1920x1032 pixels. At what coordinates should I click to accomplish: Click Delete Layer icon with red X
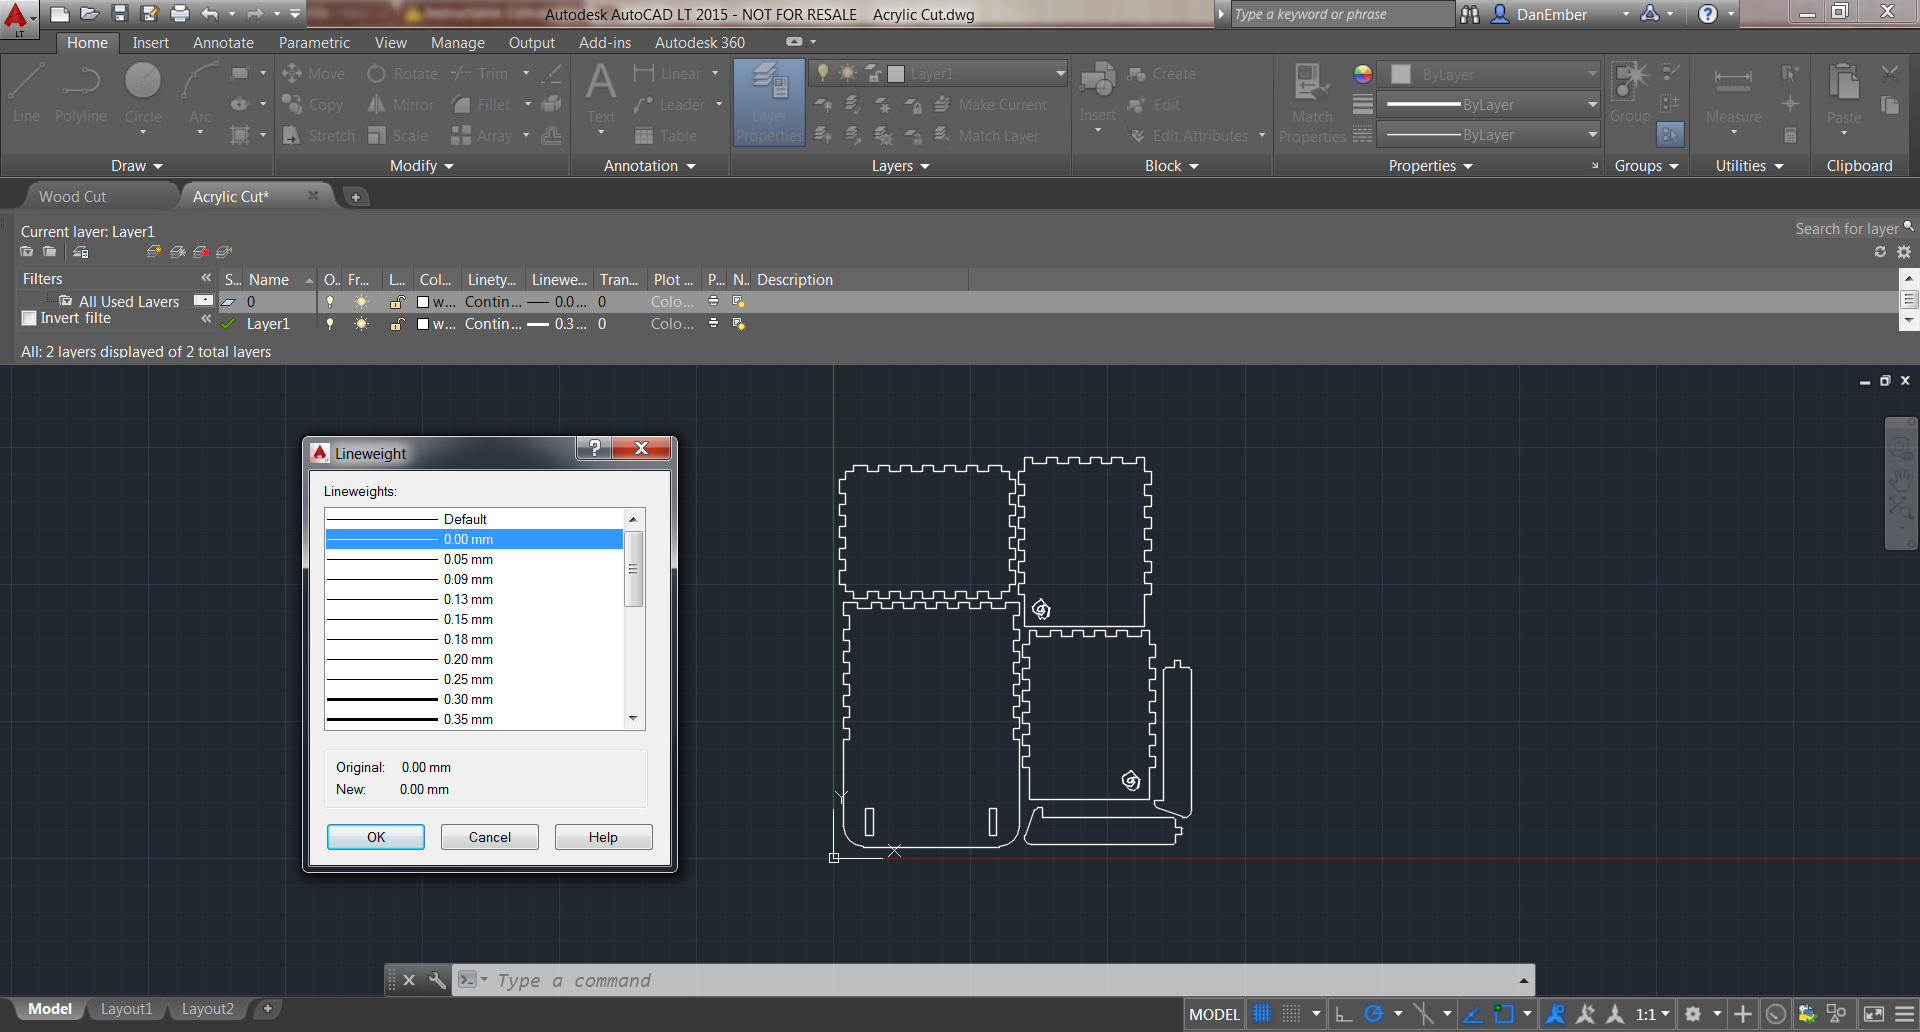(x=201, y=252)
